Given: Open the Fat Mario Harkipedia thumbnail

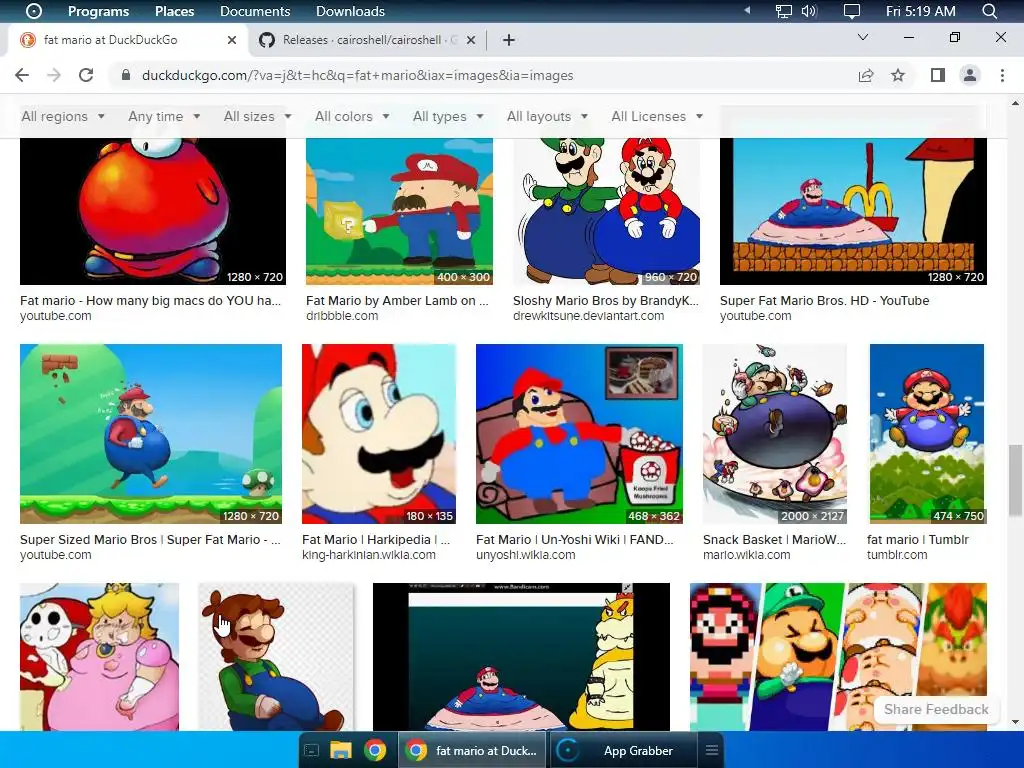Looking at the screenshot, I should [379, 434].
